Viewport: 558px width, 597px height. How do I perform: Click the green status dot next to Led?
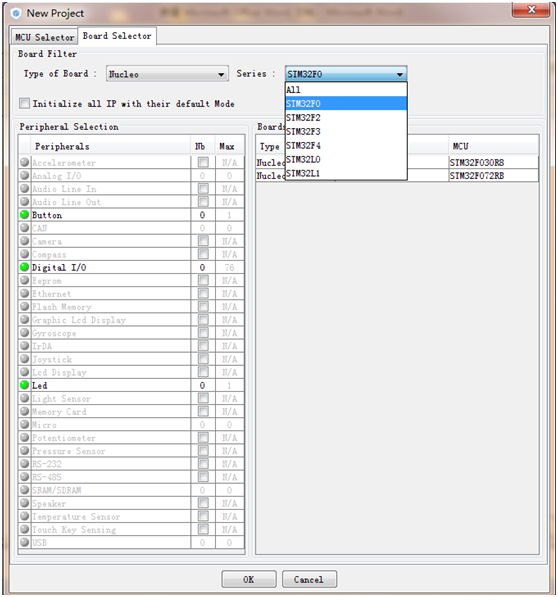click(x=24, y=385)
